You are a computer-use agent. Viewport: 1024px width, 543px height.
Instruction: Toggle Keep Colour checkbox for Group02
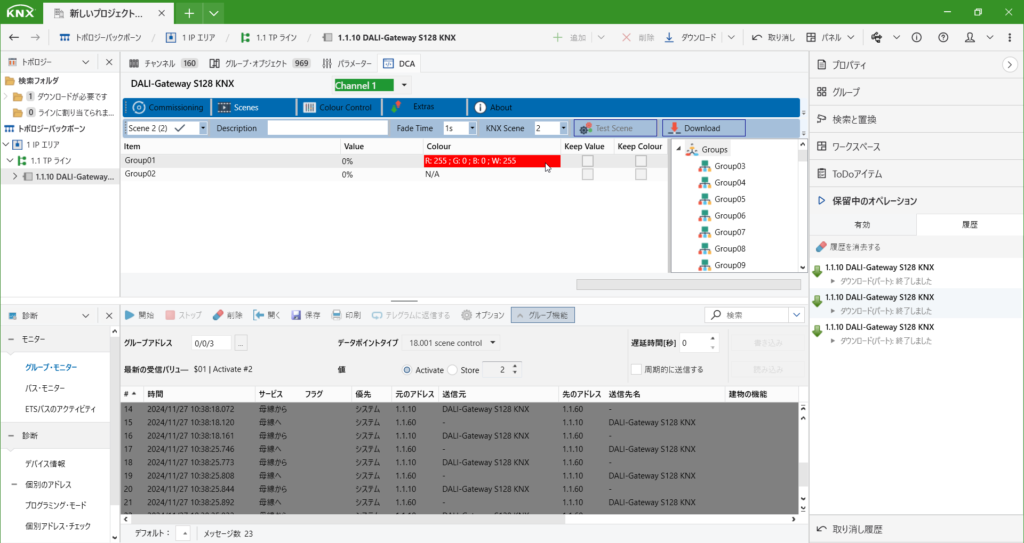coord(641,174)
